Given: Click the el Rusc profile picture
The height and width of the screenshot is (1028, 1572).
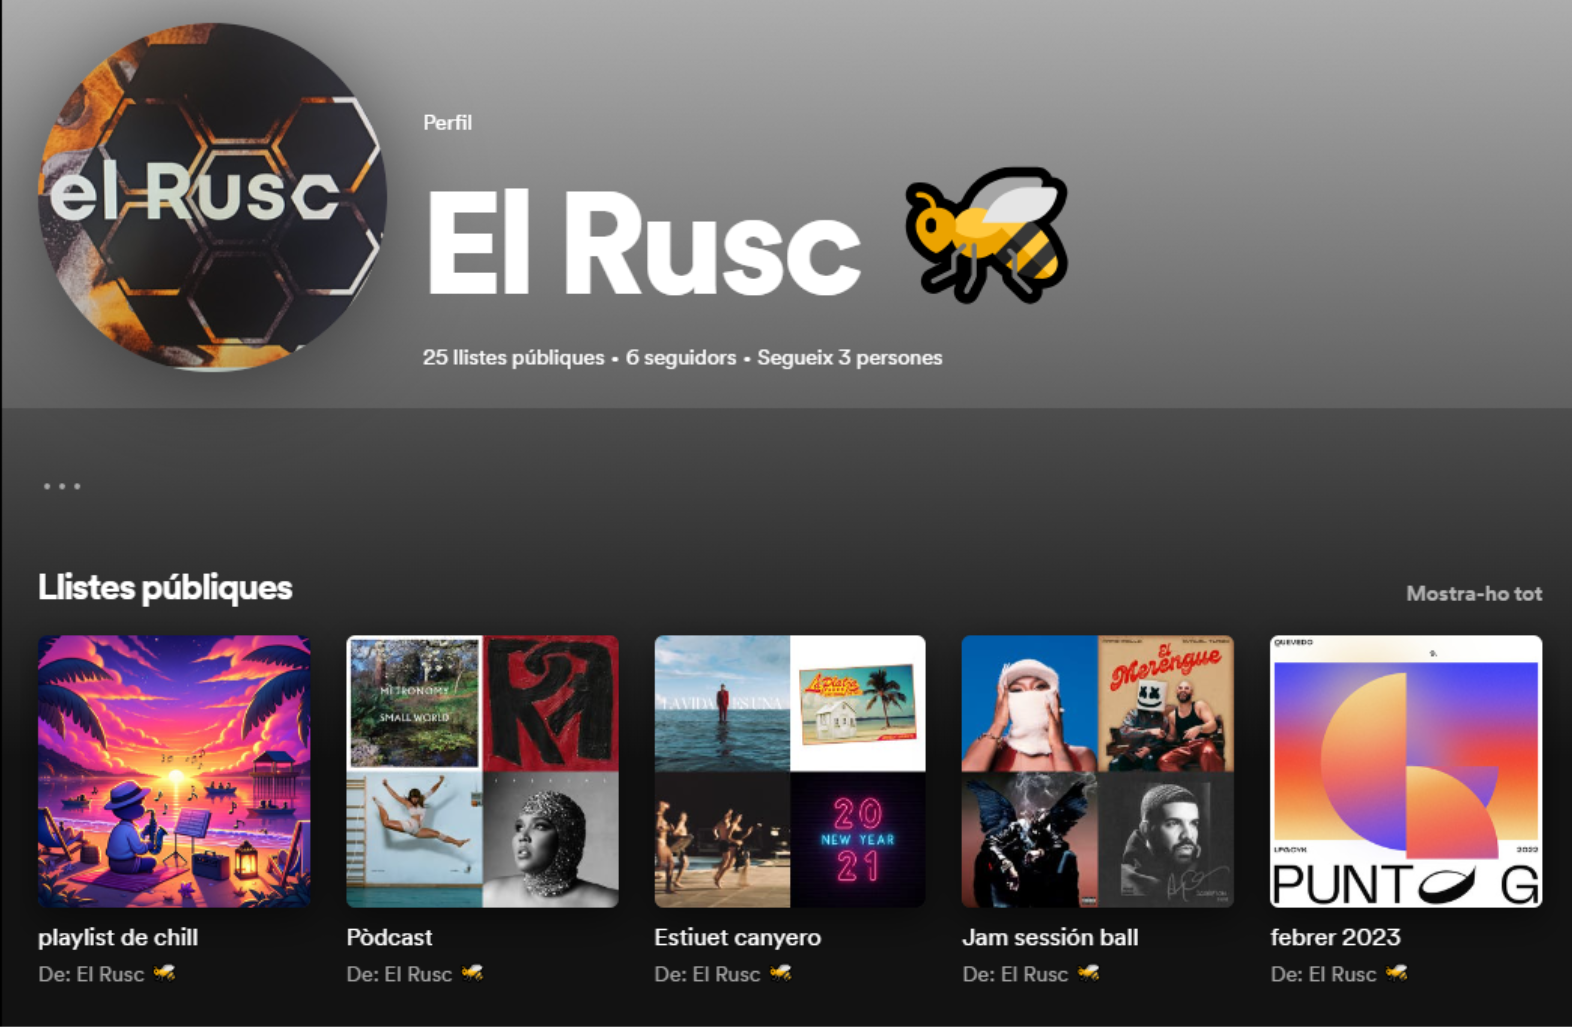Looking at the screenshot, I should [x=212, y=197].
